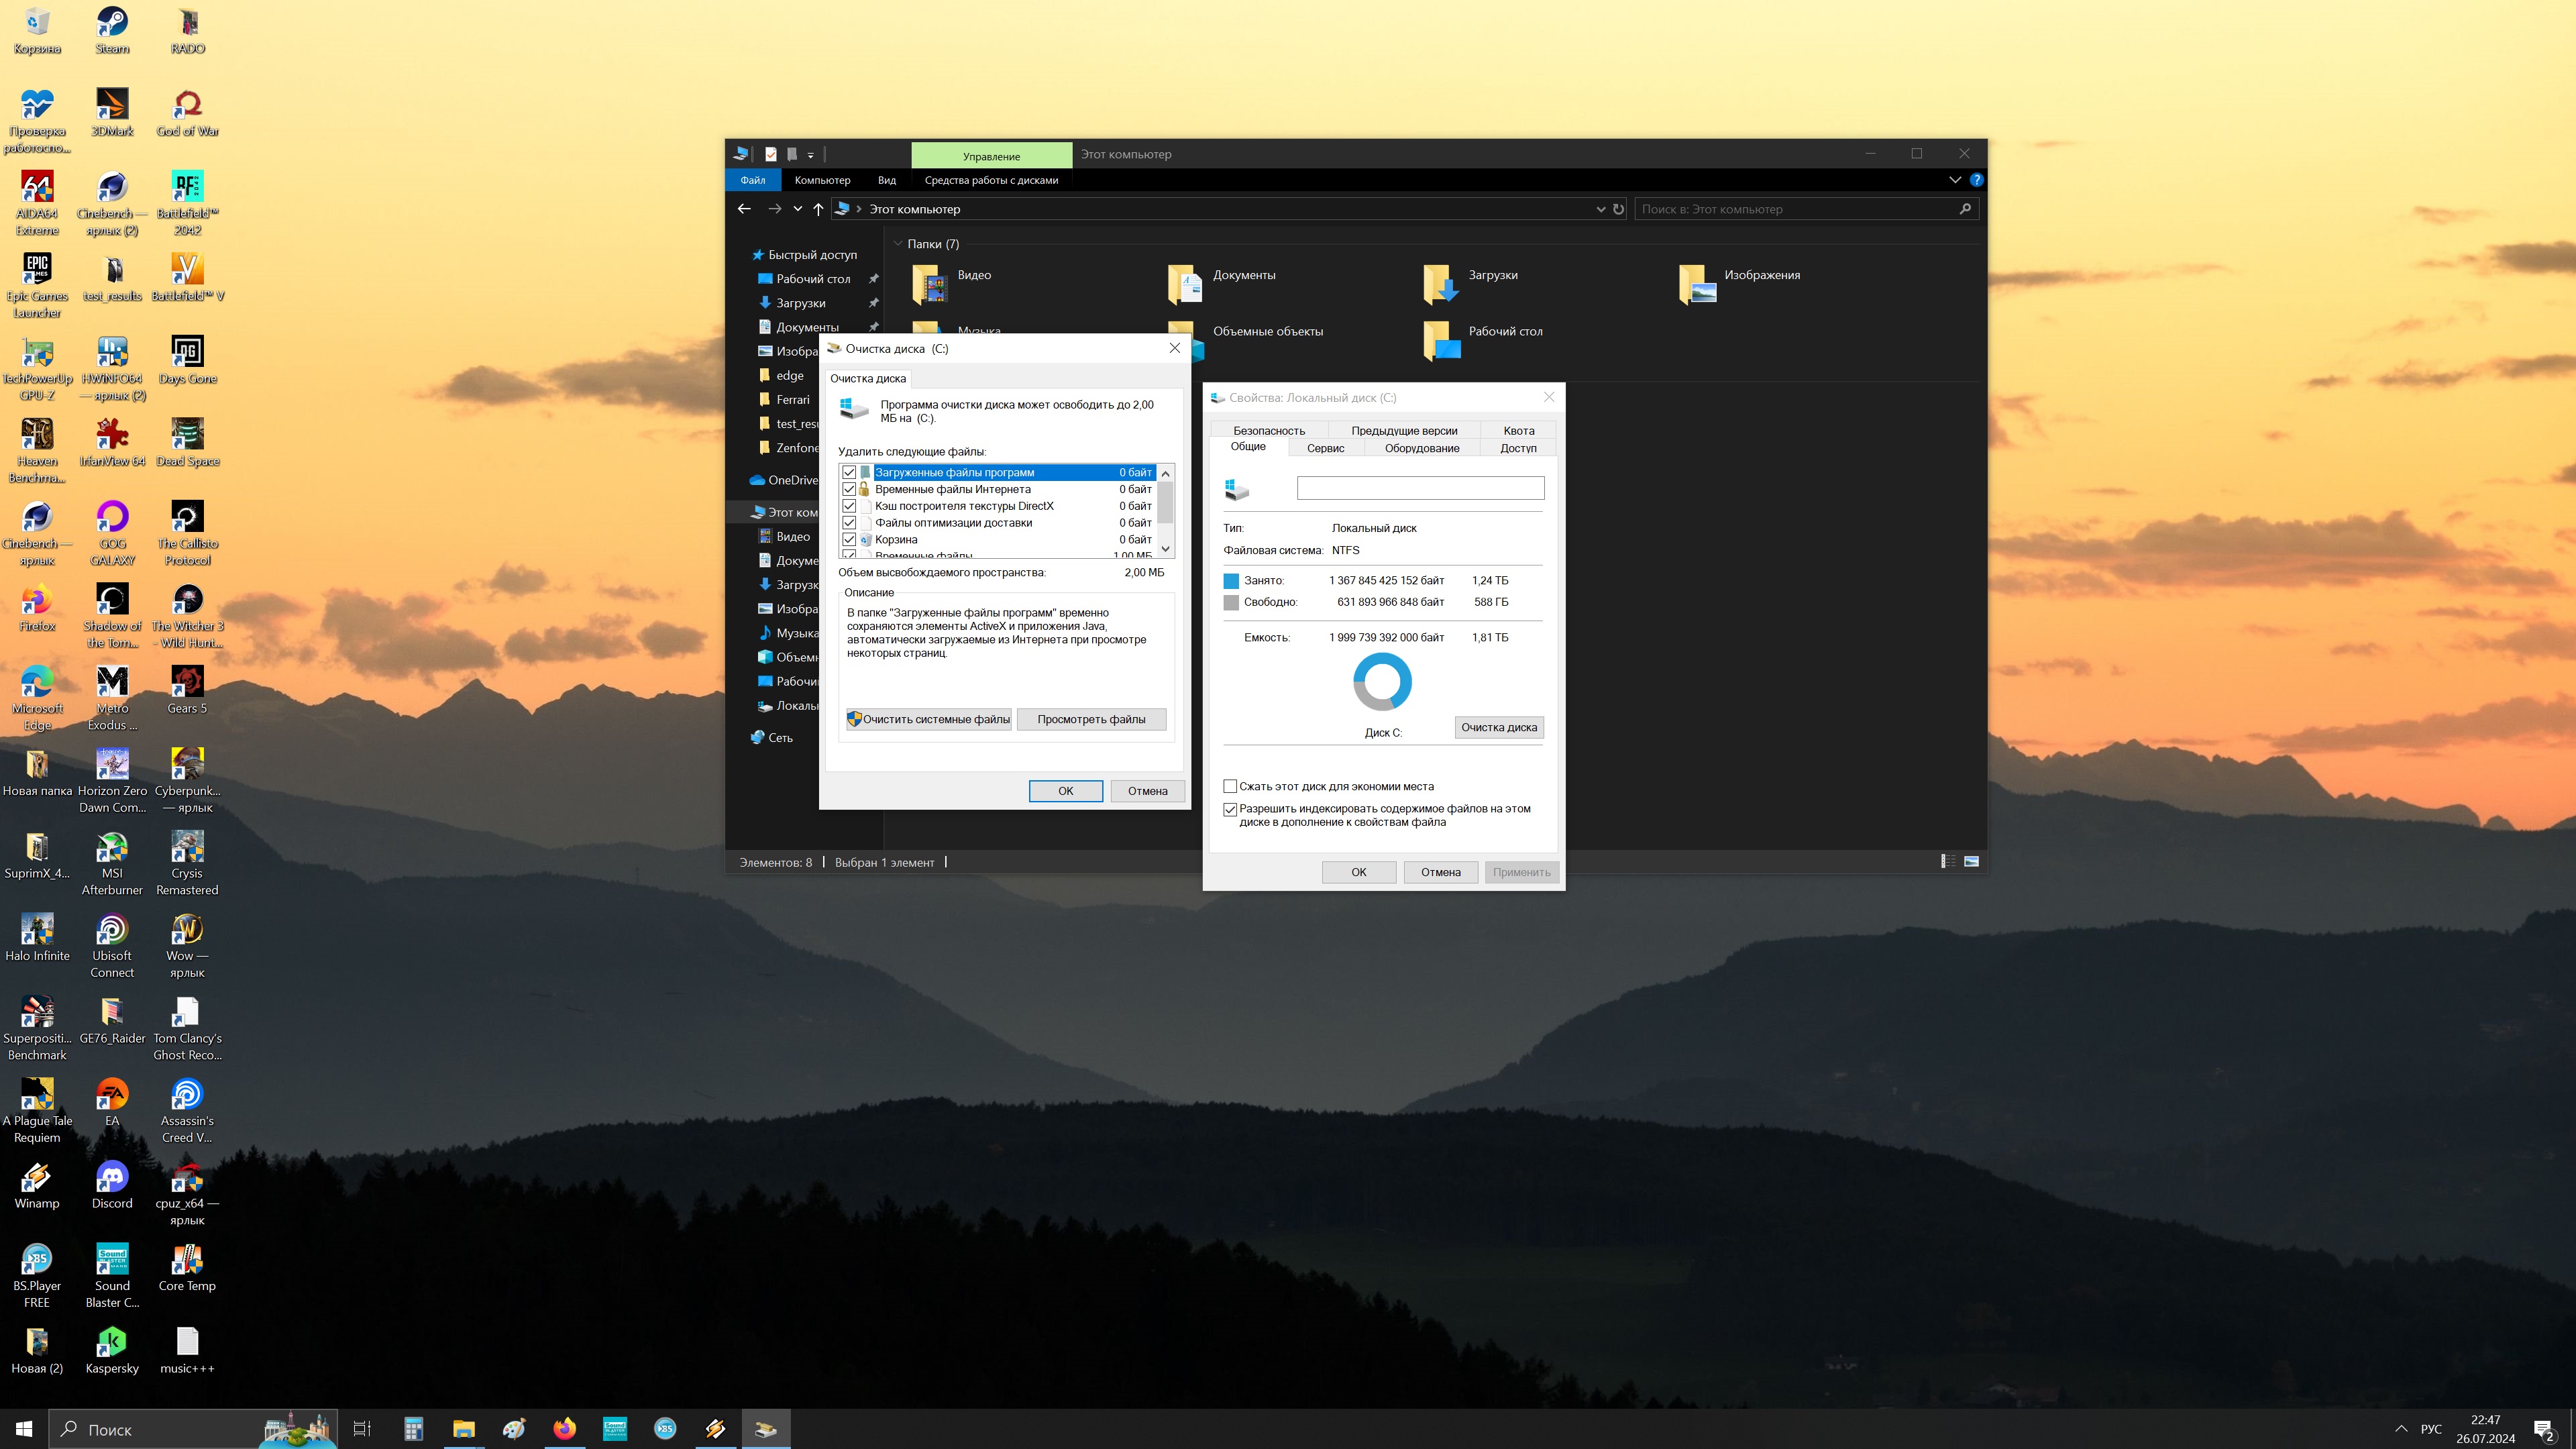Uncheck the Корзина cleanup checkbox
The image size is (2576, 1449).
tap(849, 539)
